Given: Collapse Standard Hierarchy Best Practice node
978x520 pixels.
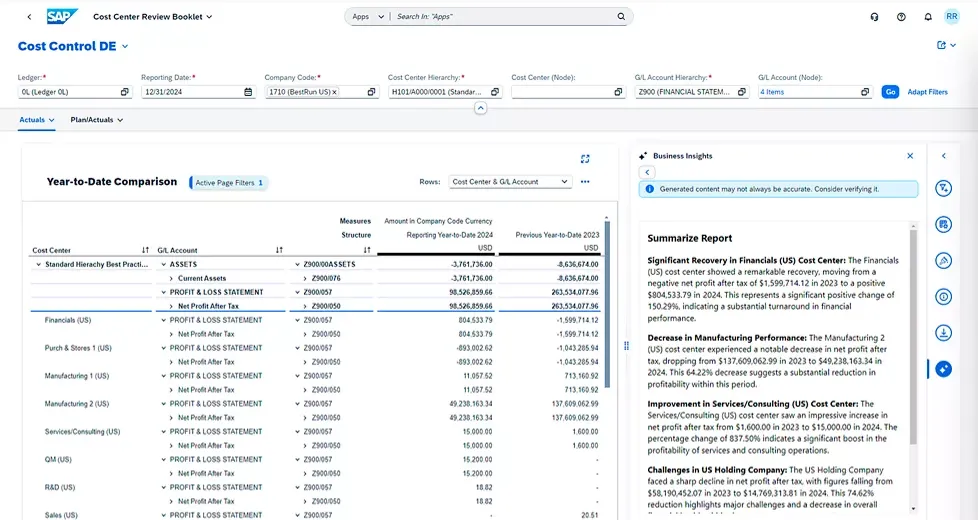Looking at the screenshot, I should point(39,264).
